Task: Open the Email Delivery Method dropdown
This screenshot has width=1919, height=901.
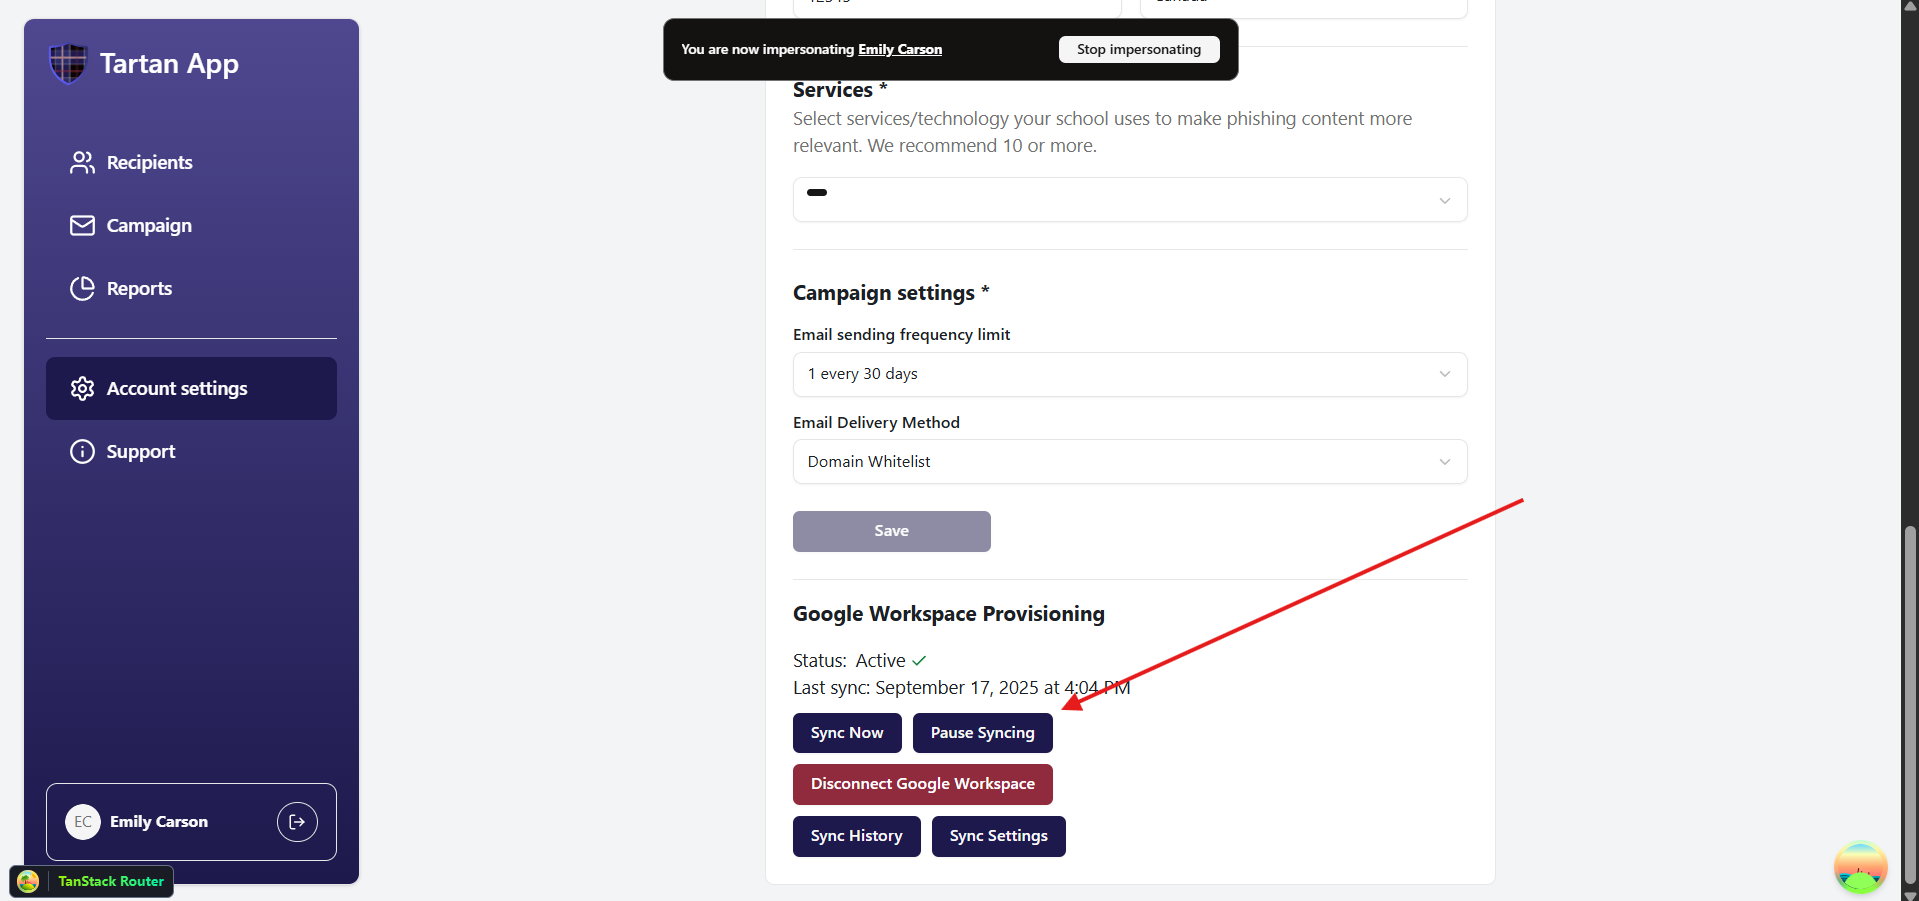Action: point(1129,462)
